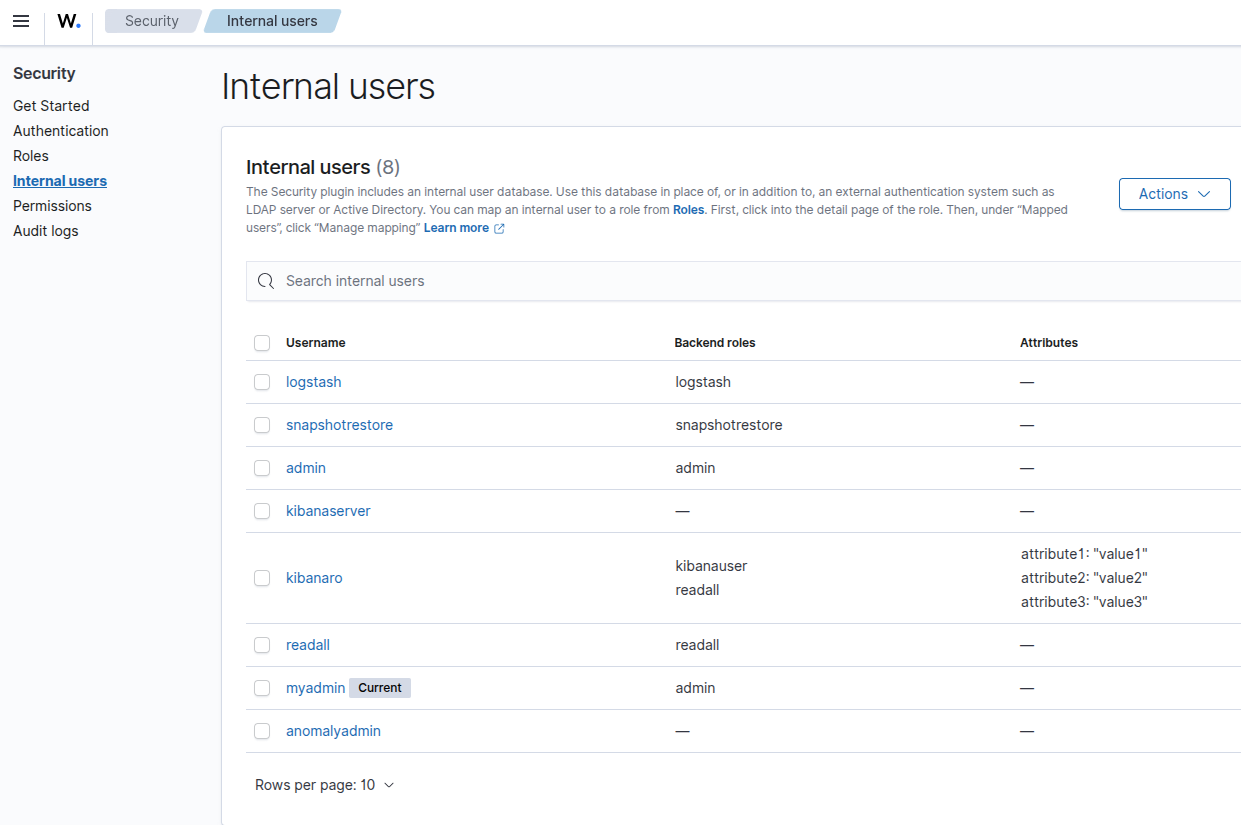Image resolution: width=1241 pixels, height=825 pixels.
Task: Click the search magnifier icon
Action: (266, 281)
